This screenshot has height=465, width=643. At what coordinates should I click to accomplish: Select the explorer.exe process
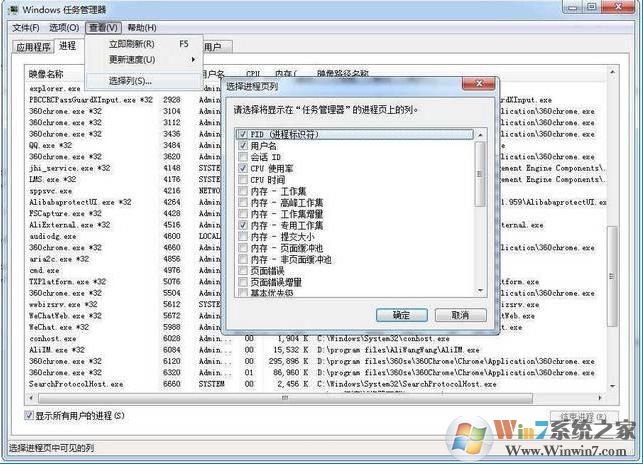[55, 89]
